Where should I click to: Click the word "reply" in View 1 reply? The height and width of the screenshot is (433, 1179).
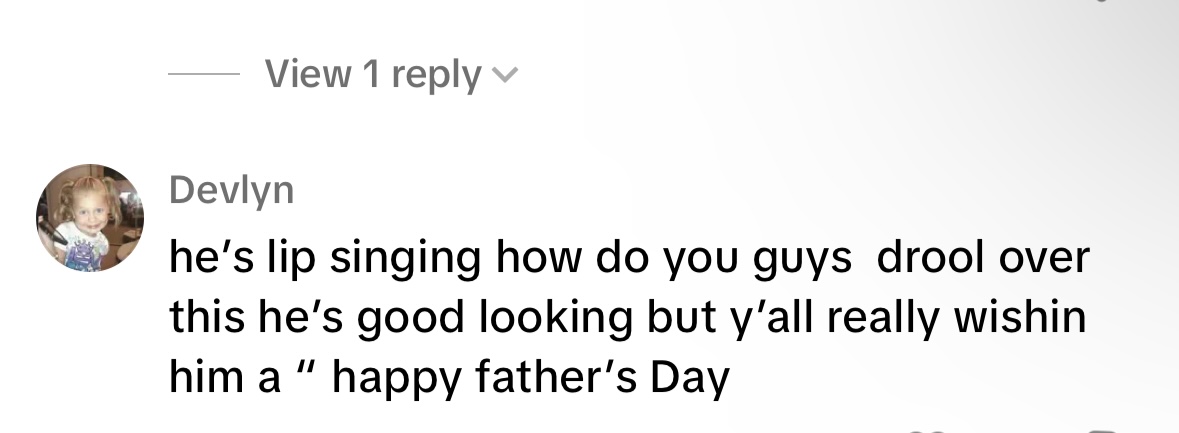point(436,76)
